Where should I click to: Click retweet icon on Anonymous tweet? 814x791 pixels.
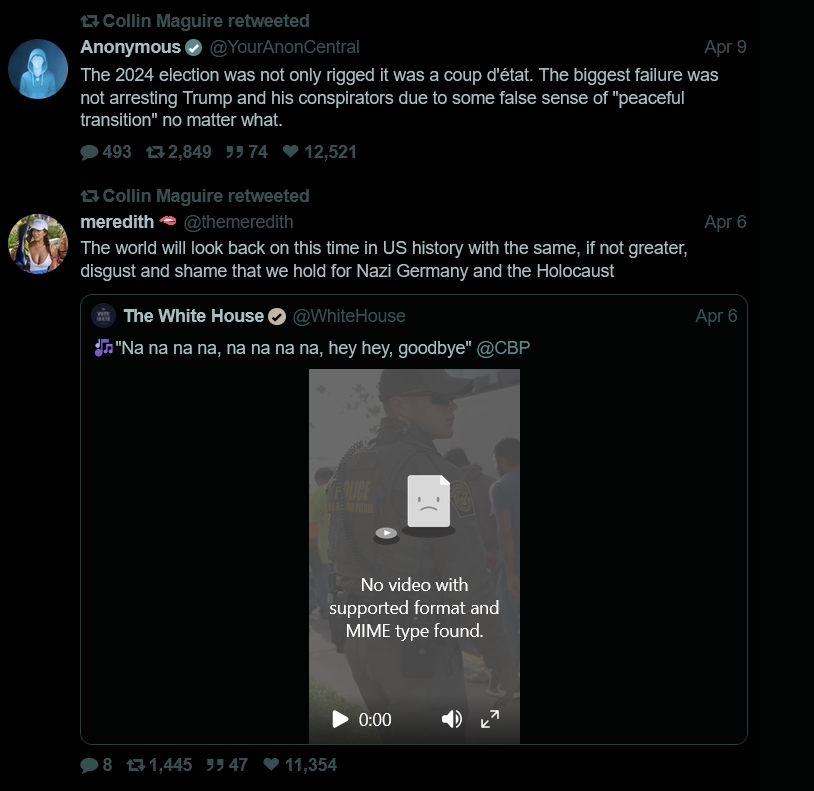156,152
